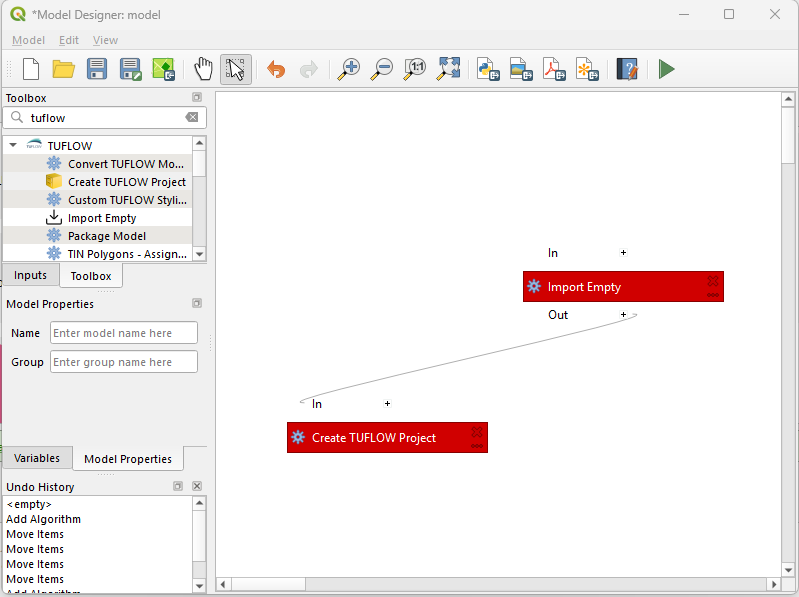This screenshot has height=597, width=799.
Task: Select Package Model algorithm in toolbox
Action: point(107,236)
